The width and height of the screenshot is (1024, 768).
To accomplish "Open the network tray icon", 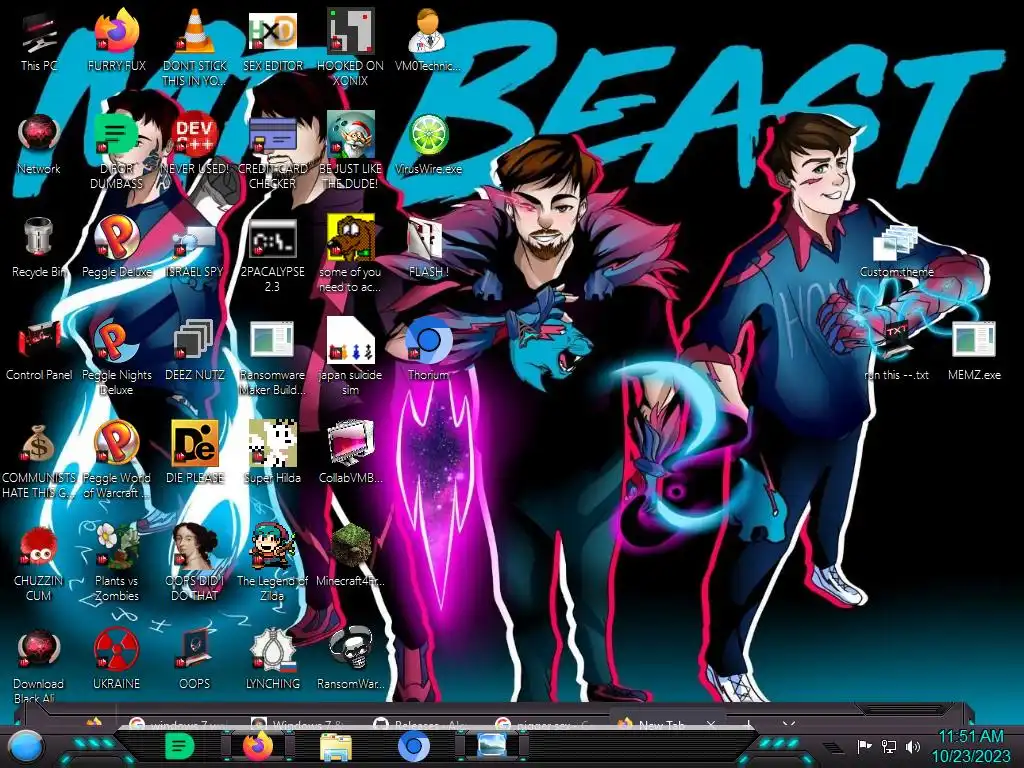I will [x=889, y=746].
